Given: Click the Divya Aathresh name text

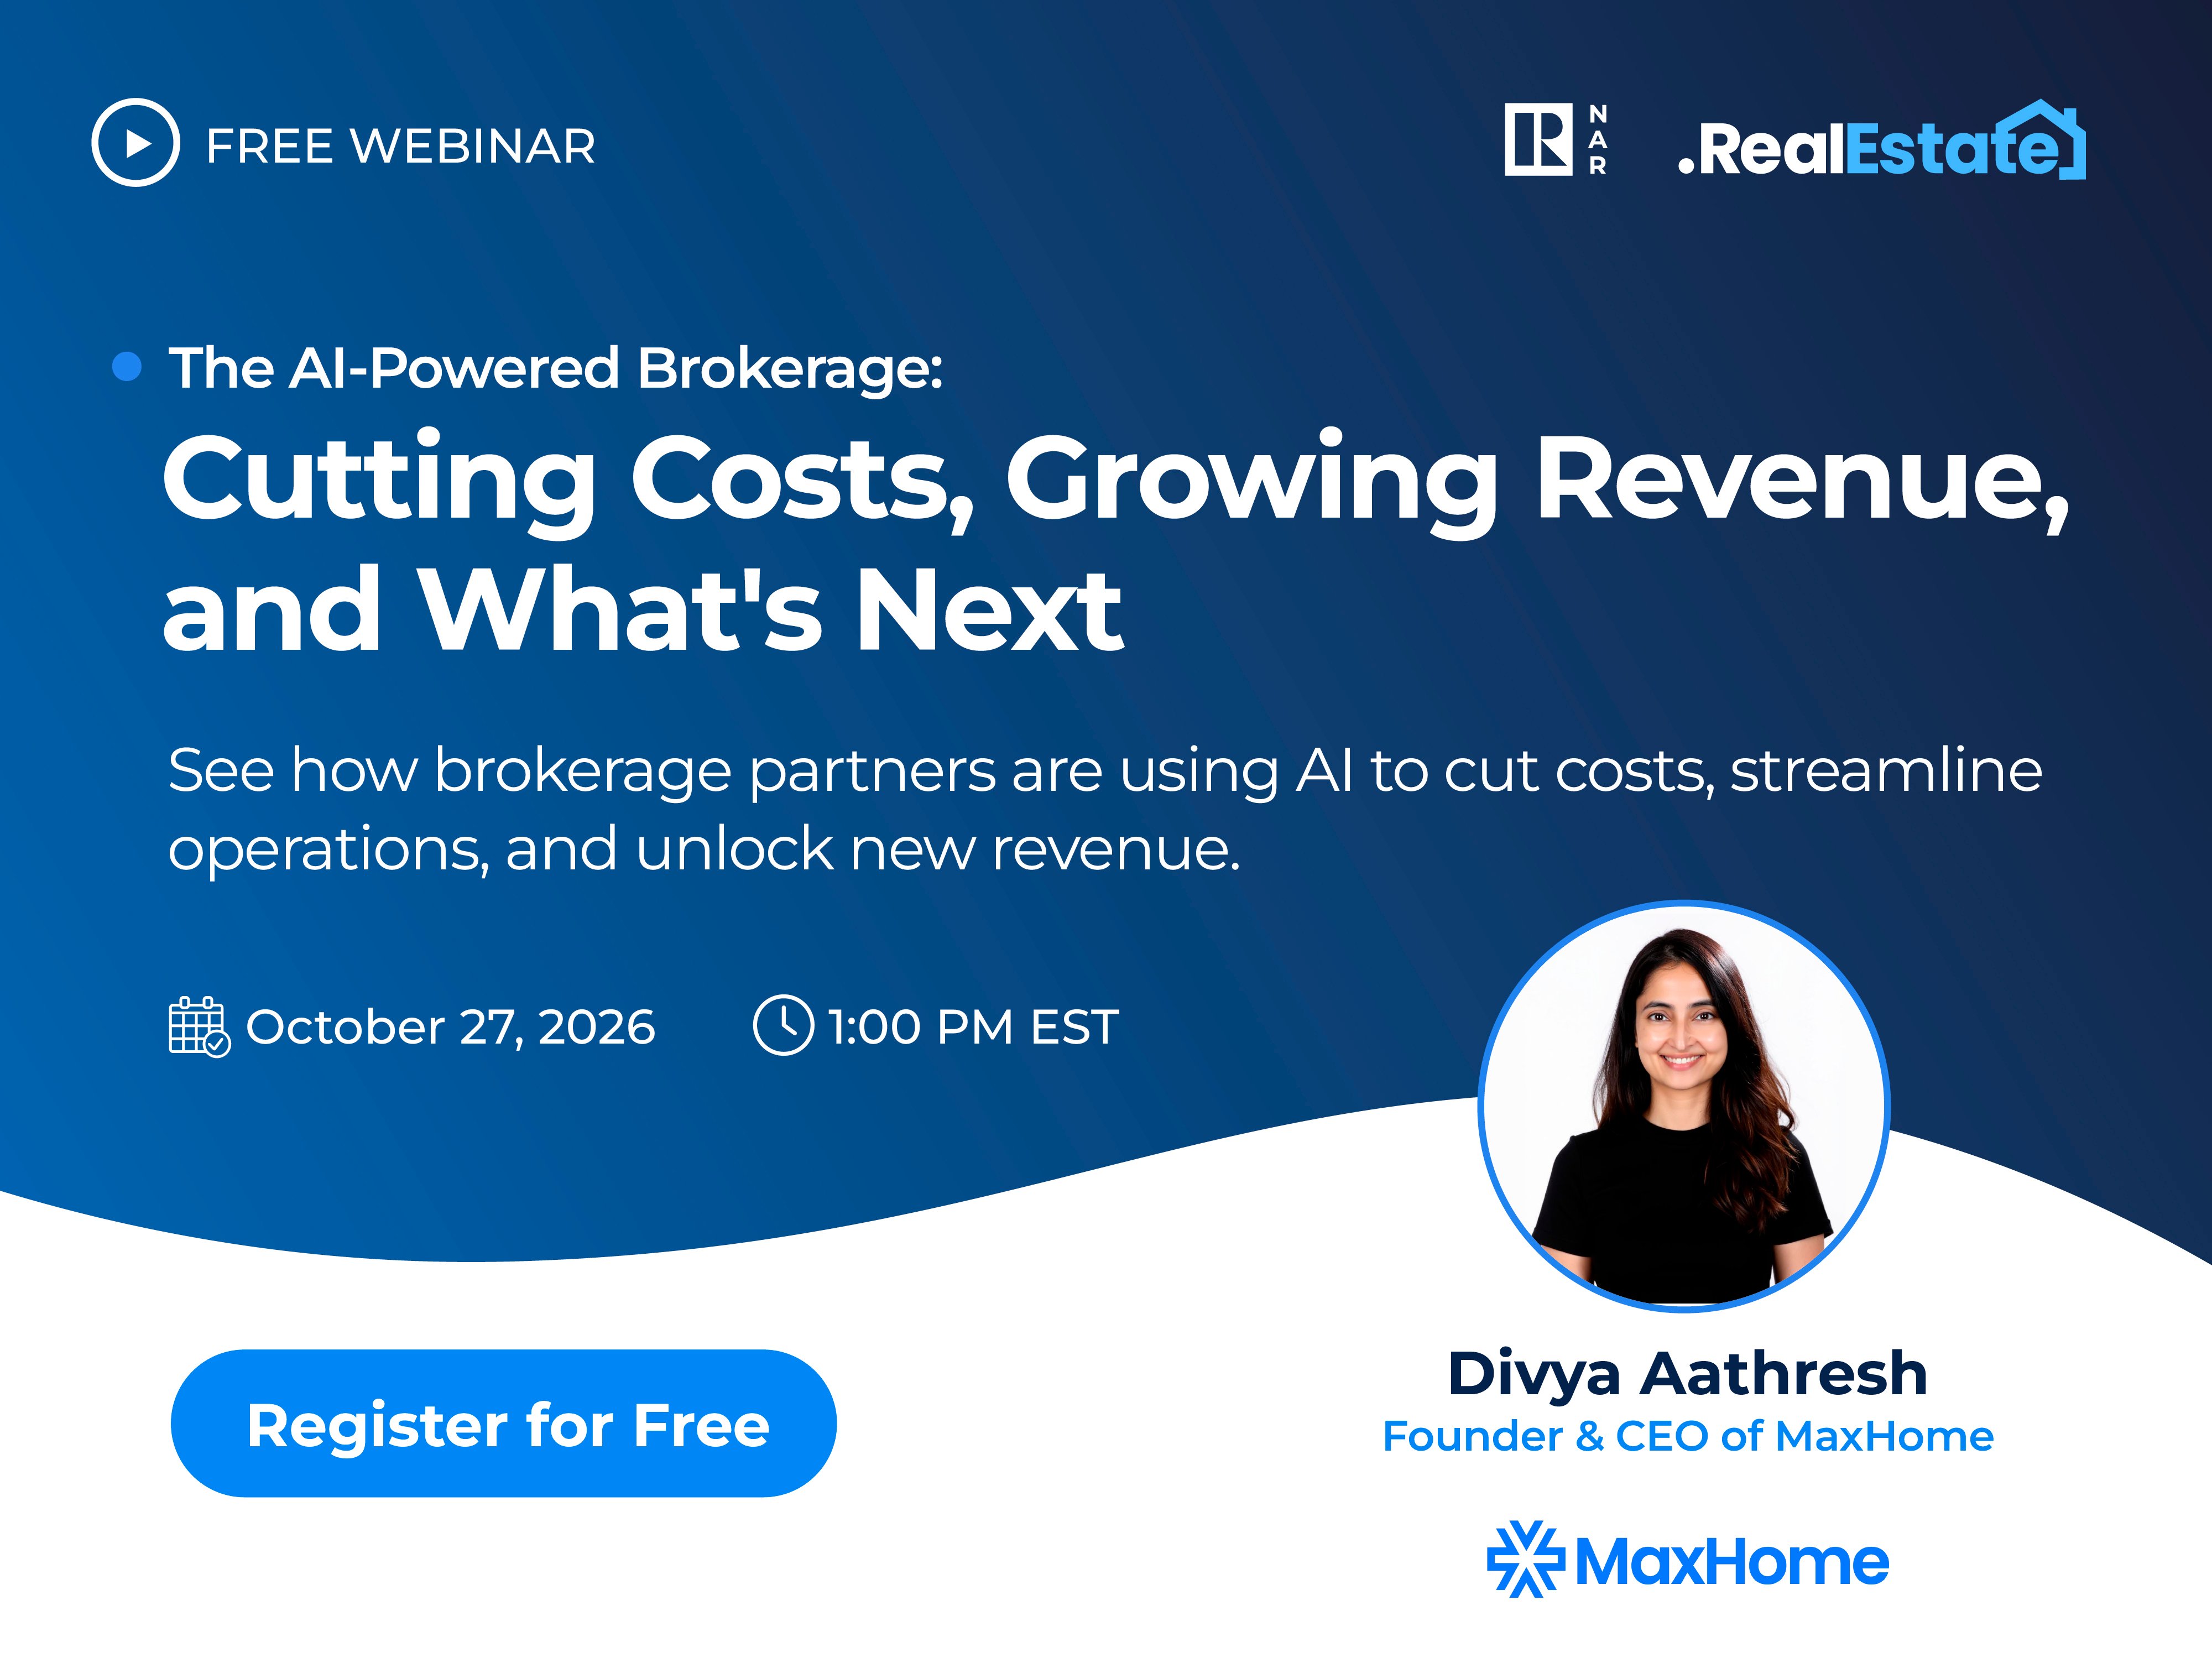Looking at the screenshot, I should click(1688, 1373).
